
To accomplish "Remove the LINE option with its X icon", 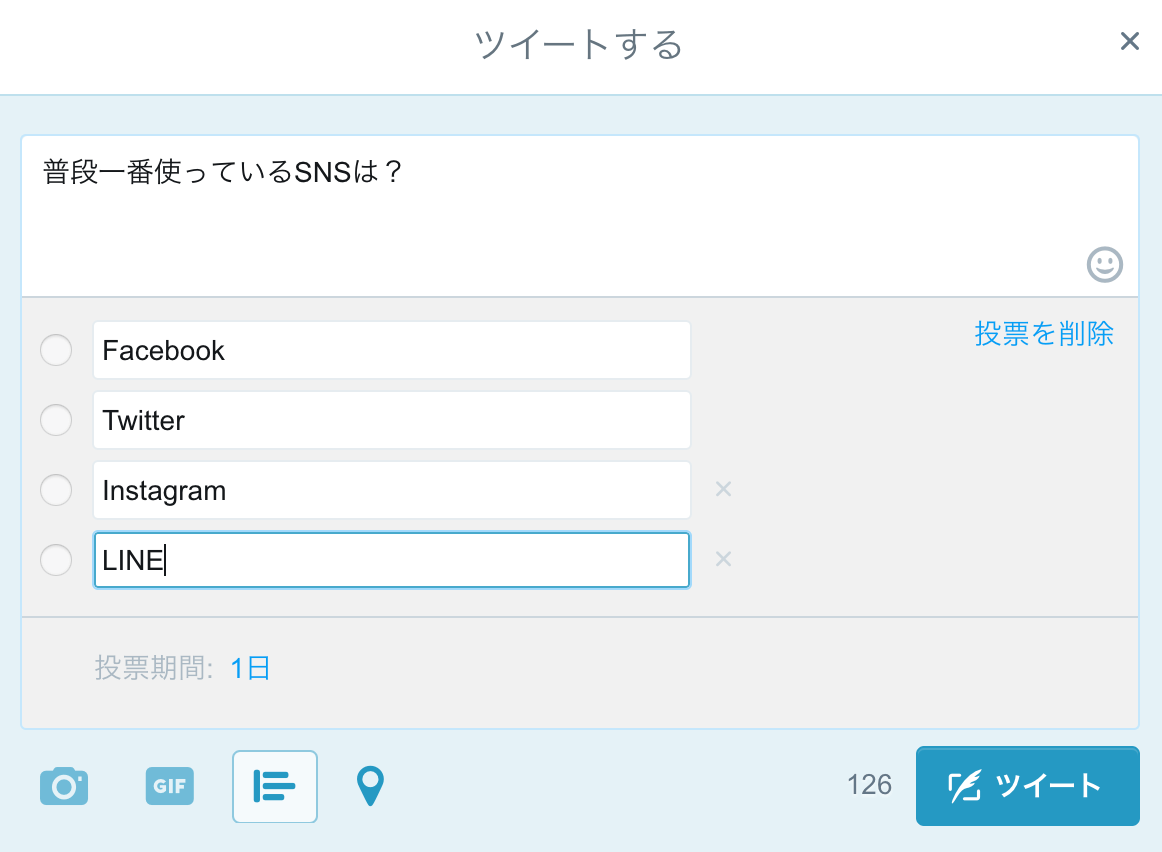I will tap(723, 559).
